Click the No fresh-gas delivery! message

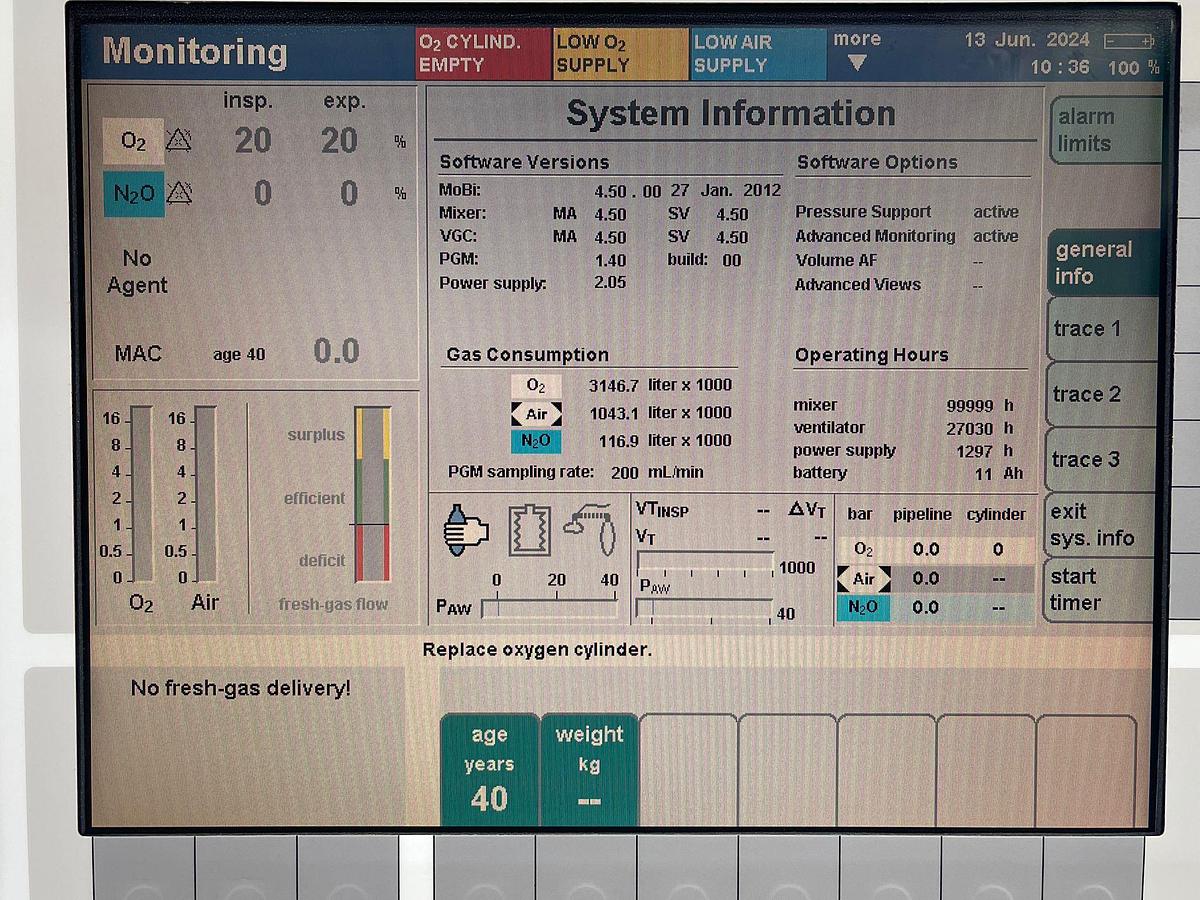coord(241,688)
